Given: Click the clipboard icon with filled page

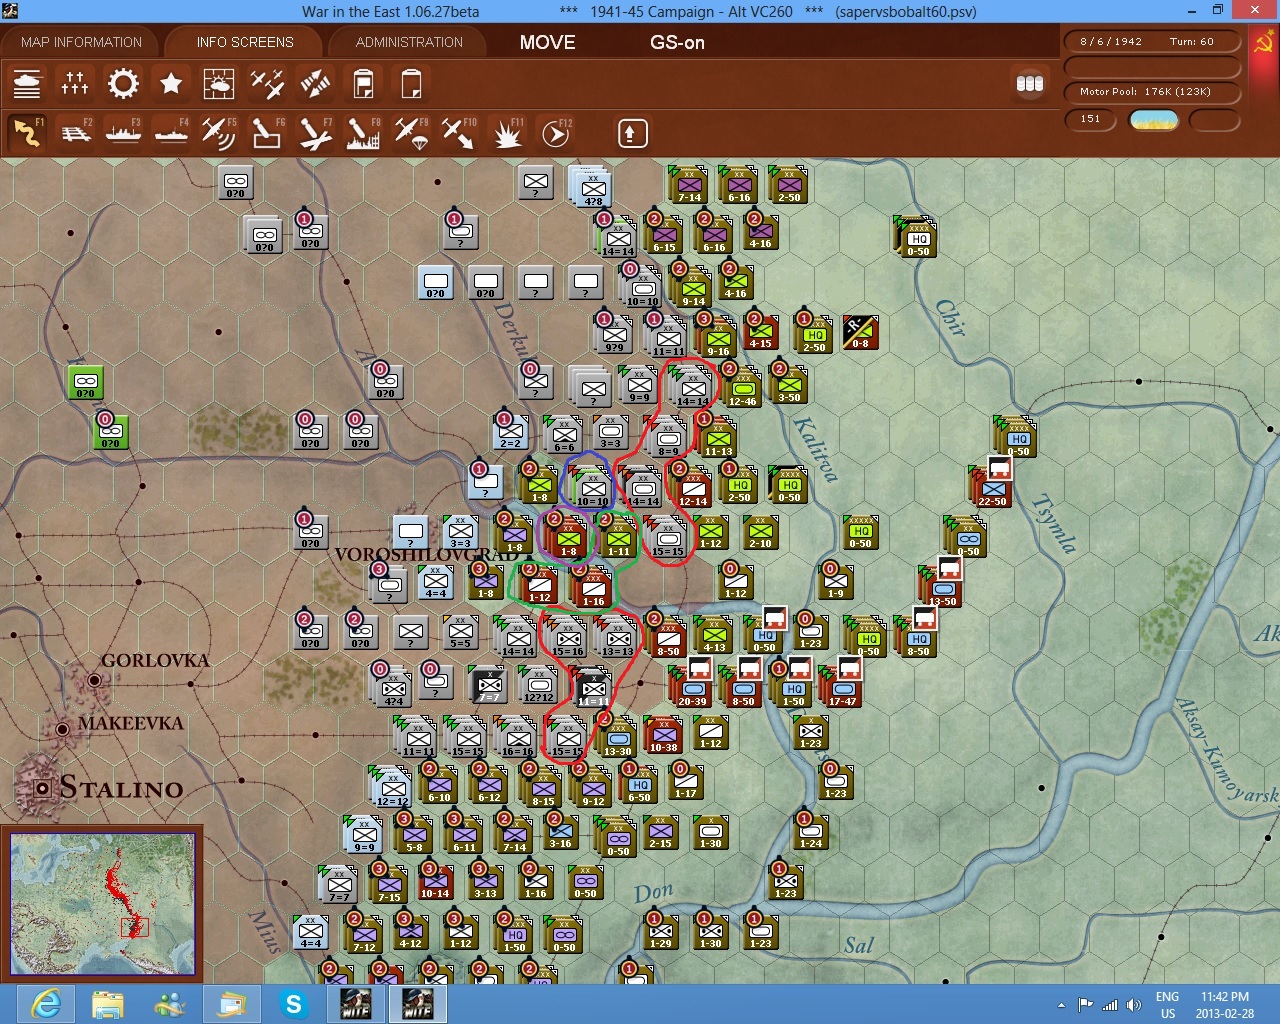Looking at the screenshot, I should point(363,84).
